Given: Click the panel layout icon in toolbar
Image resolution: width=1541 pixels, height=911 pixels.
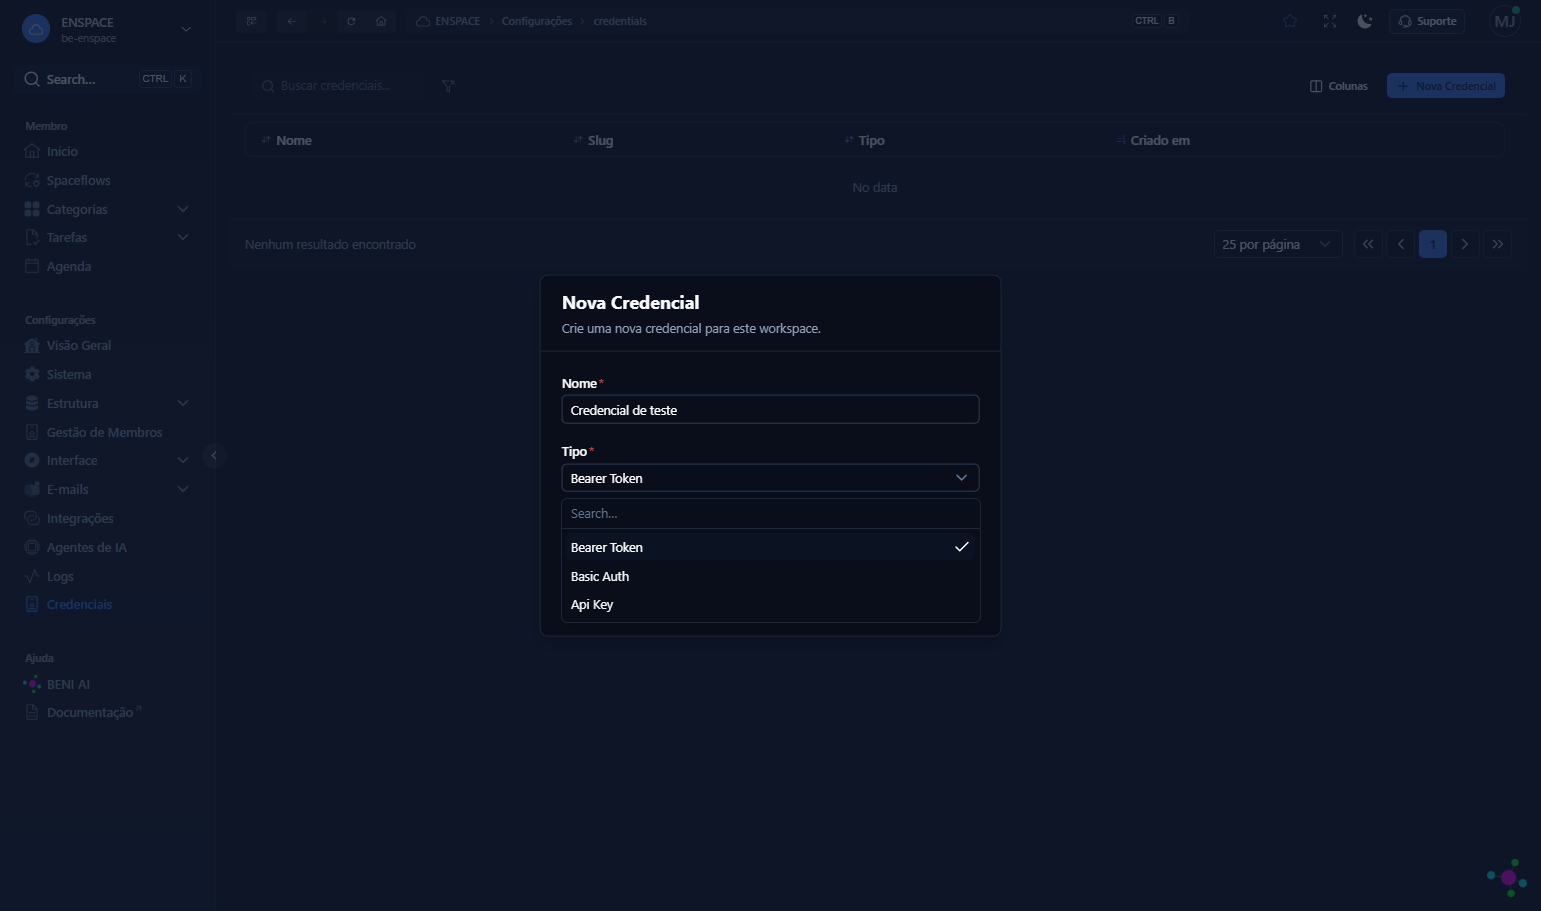Looking at the screenshot, I should (x=252, y=21).
